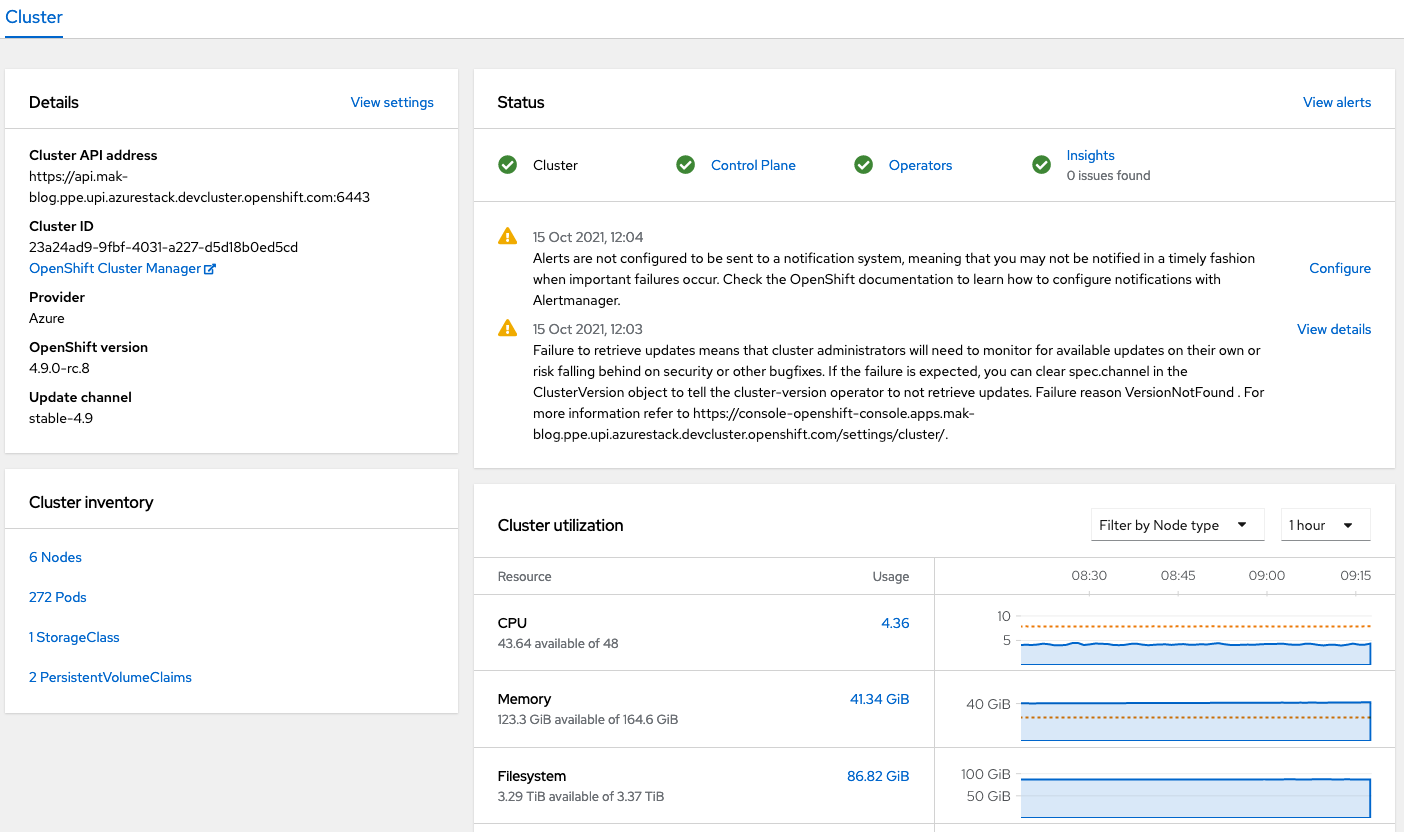This screenshot has width=1404, height=832.
Task: Open the Filter by Node type dropdown
Action: tap(1177, 524)
